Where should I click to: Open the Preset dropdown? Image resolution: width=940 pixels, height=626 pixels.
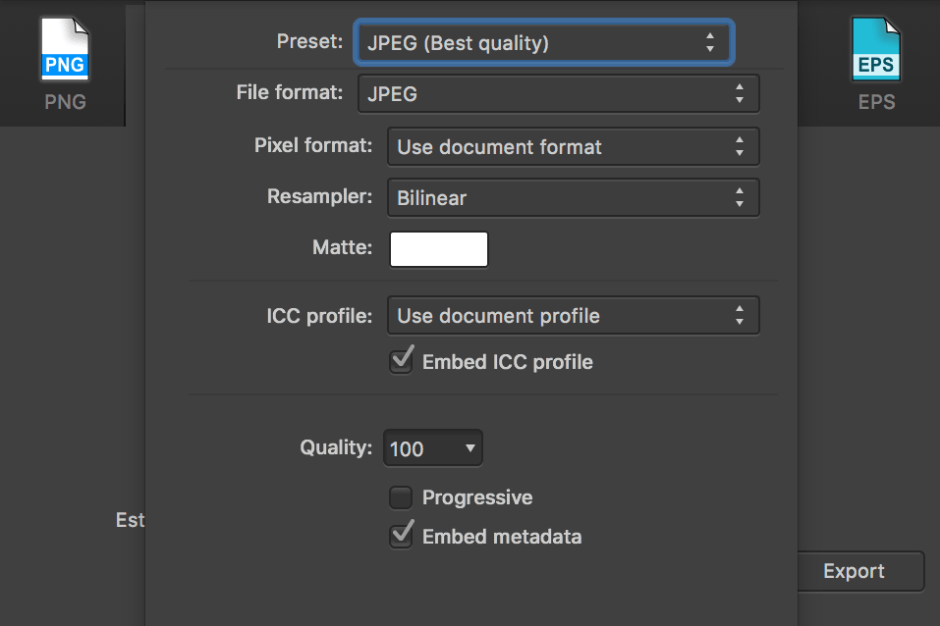click(543, 43)
